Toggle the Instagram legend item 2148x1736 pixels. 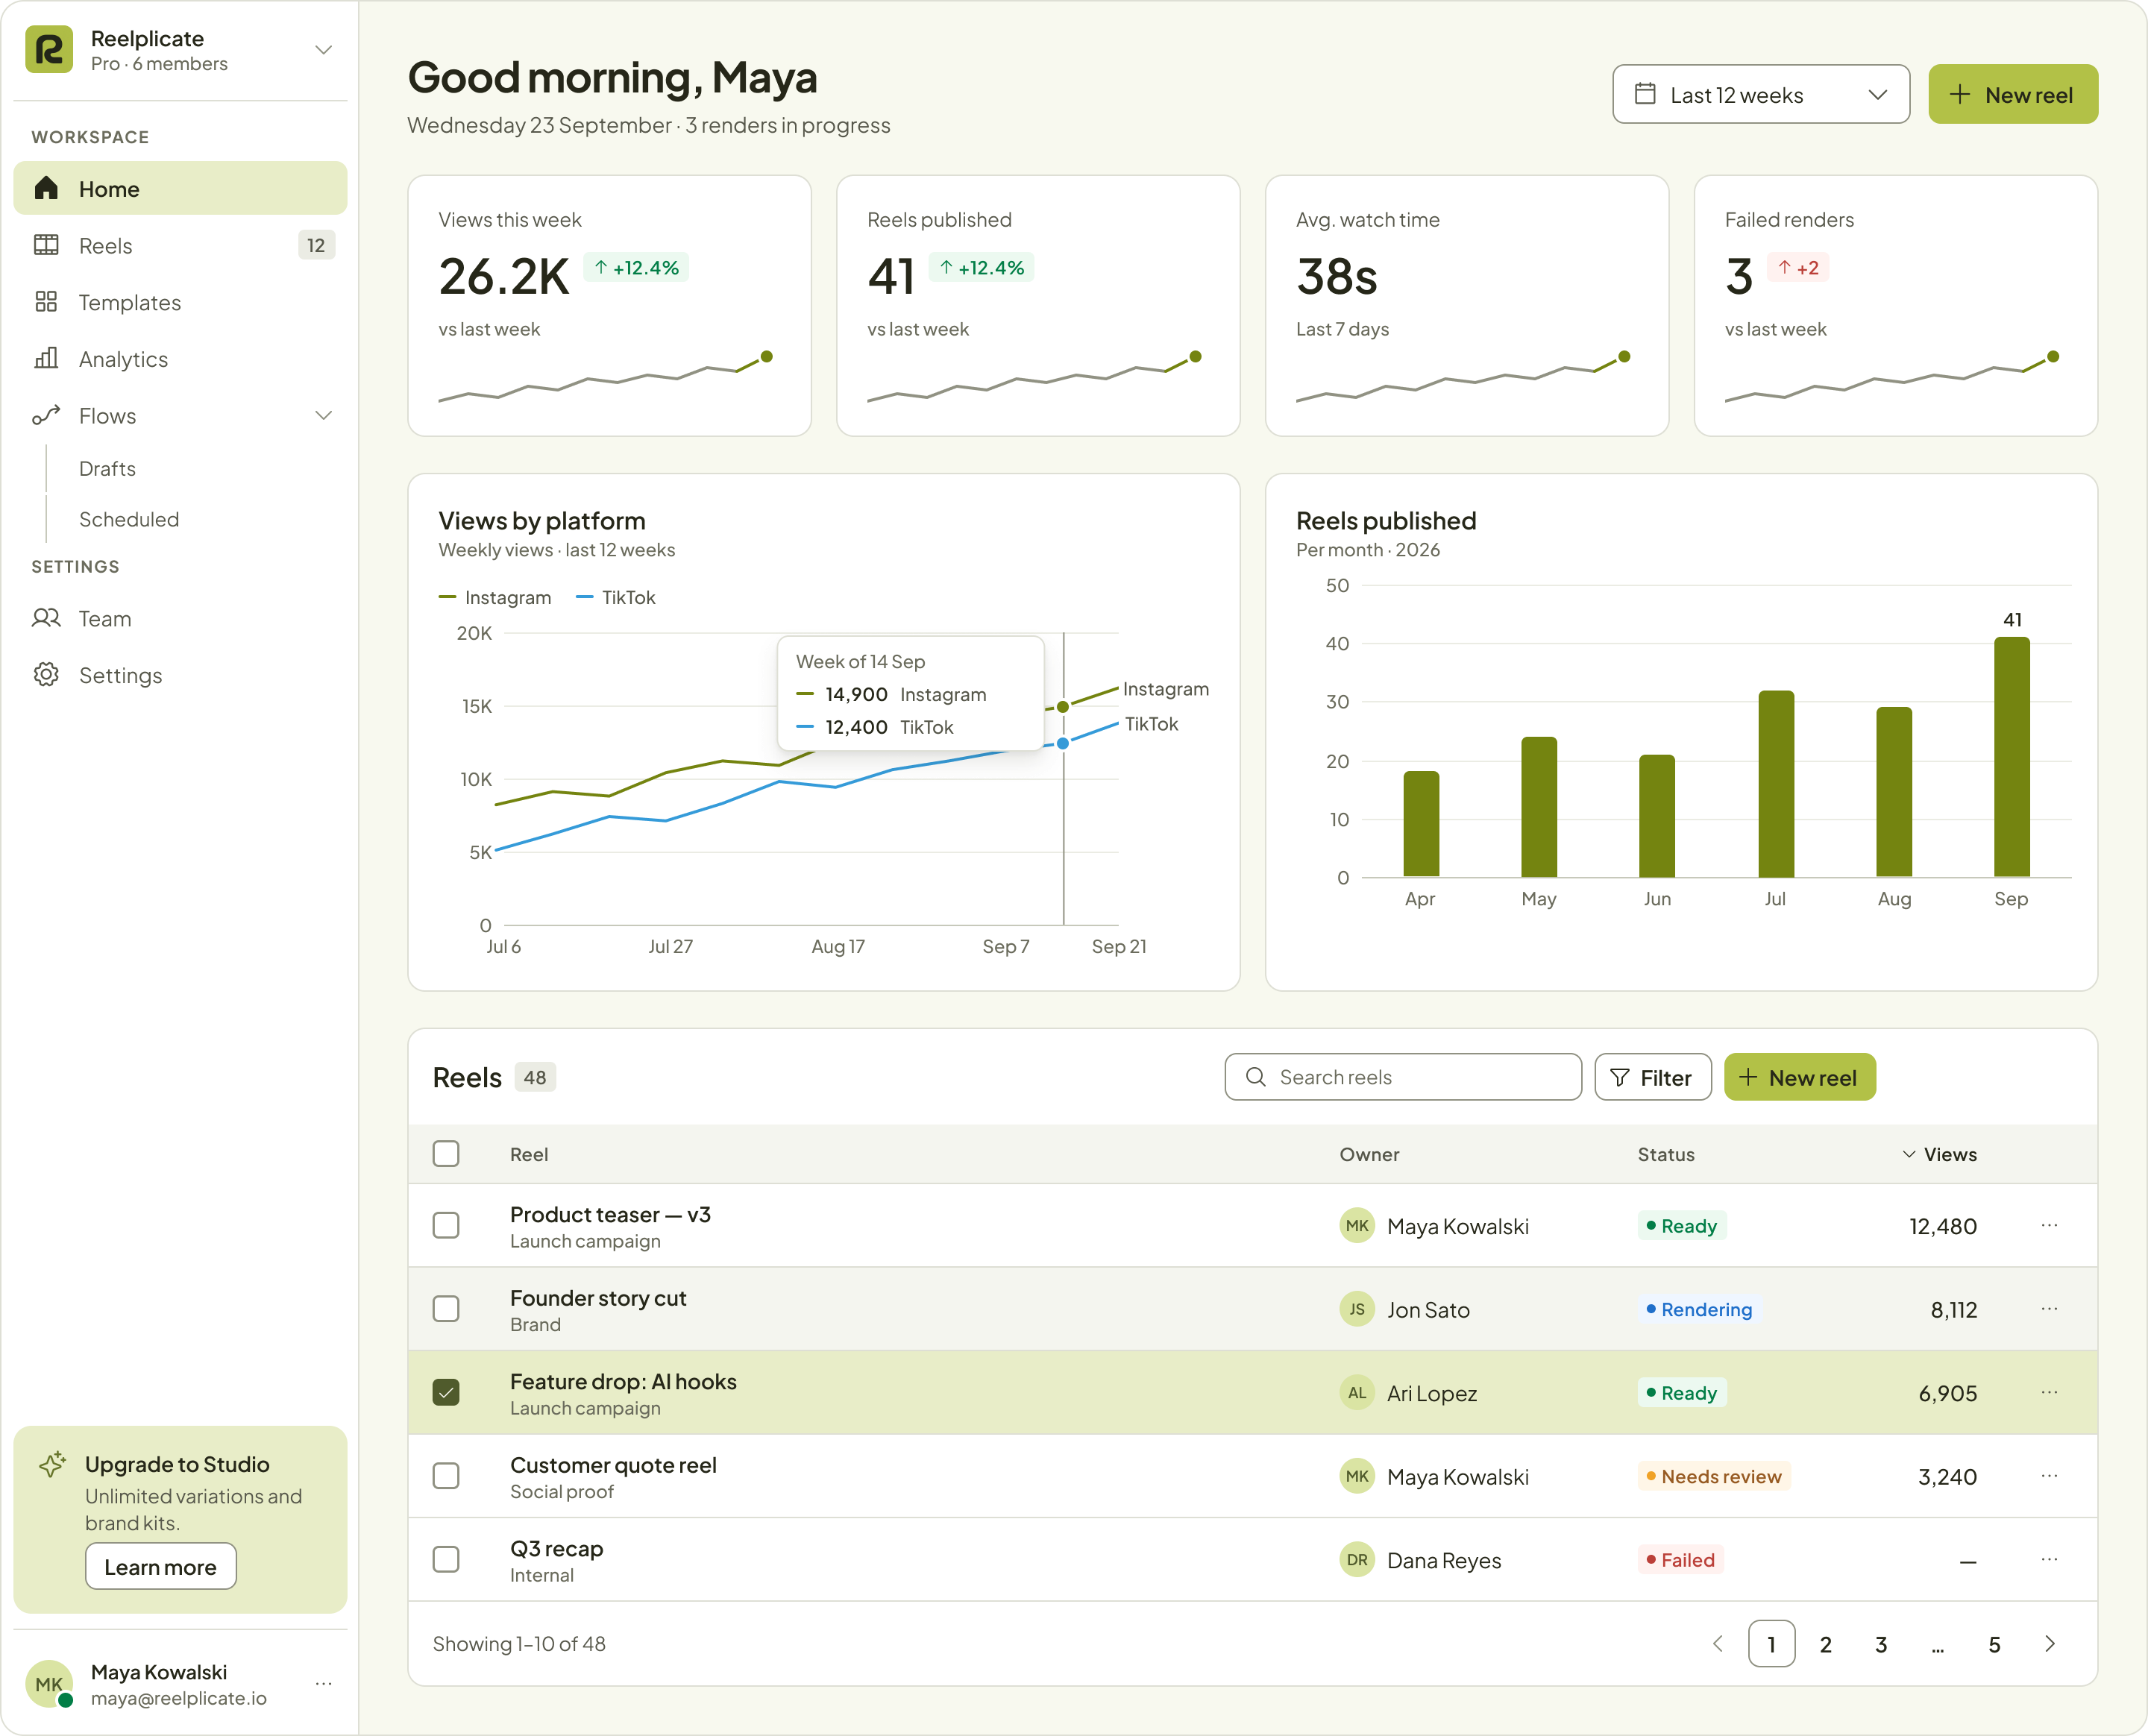point(495,597)
